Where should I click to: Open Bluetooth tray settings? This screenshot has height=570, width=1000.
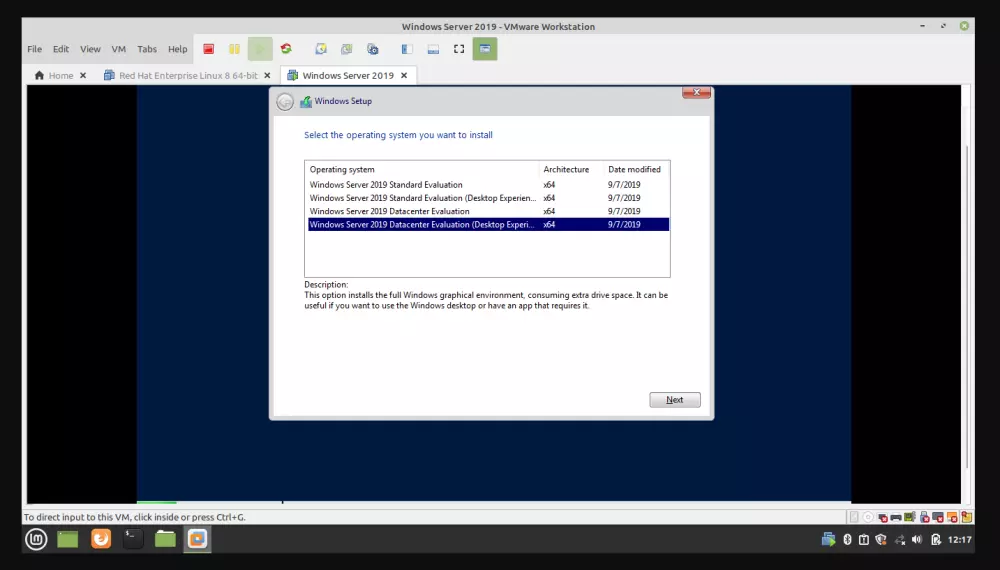pos(847,539)
